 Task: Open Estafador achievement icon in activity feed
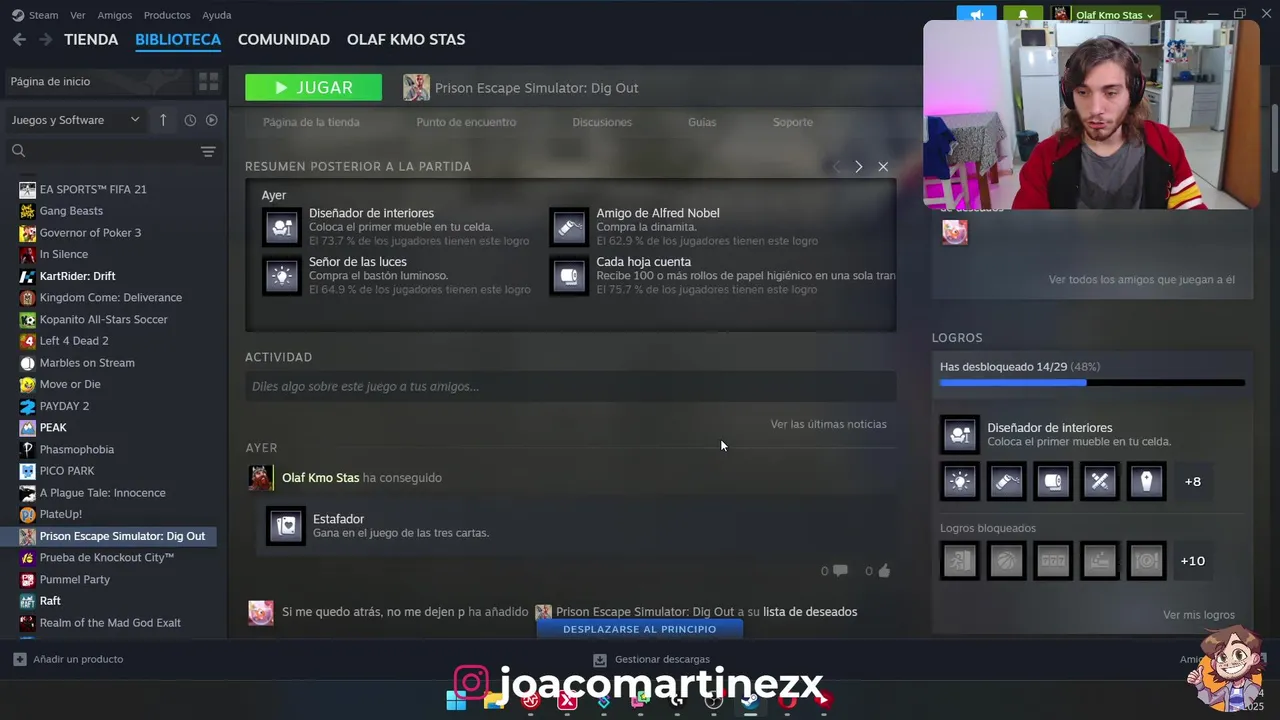(286, 526)
